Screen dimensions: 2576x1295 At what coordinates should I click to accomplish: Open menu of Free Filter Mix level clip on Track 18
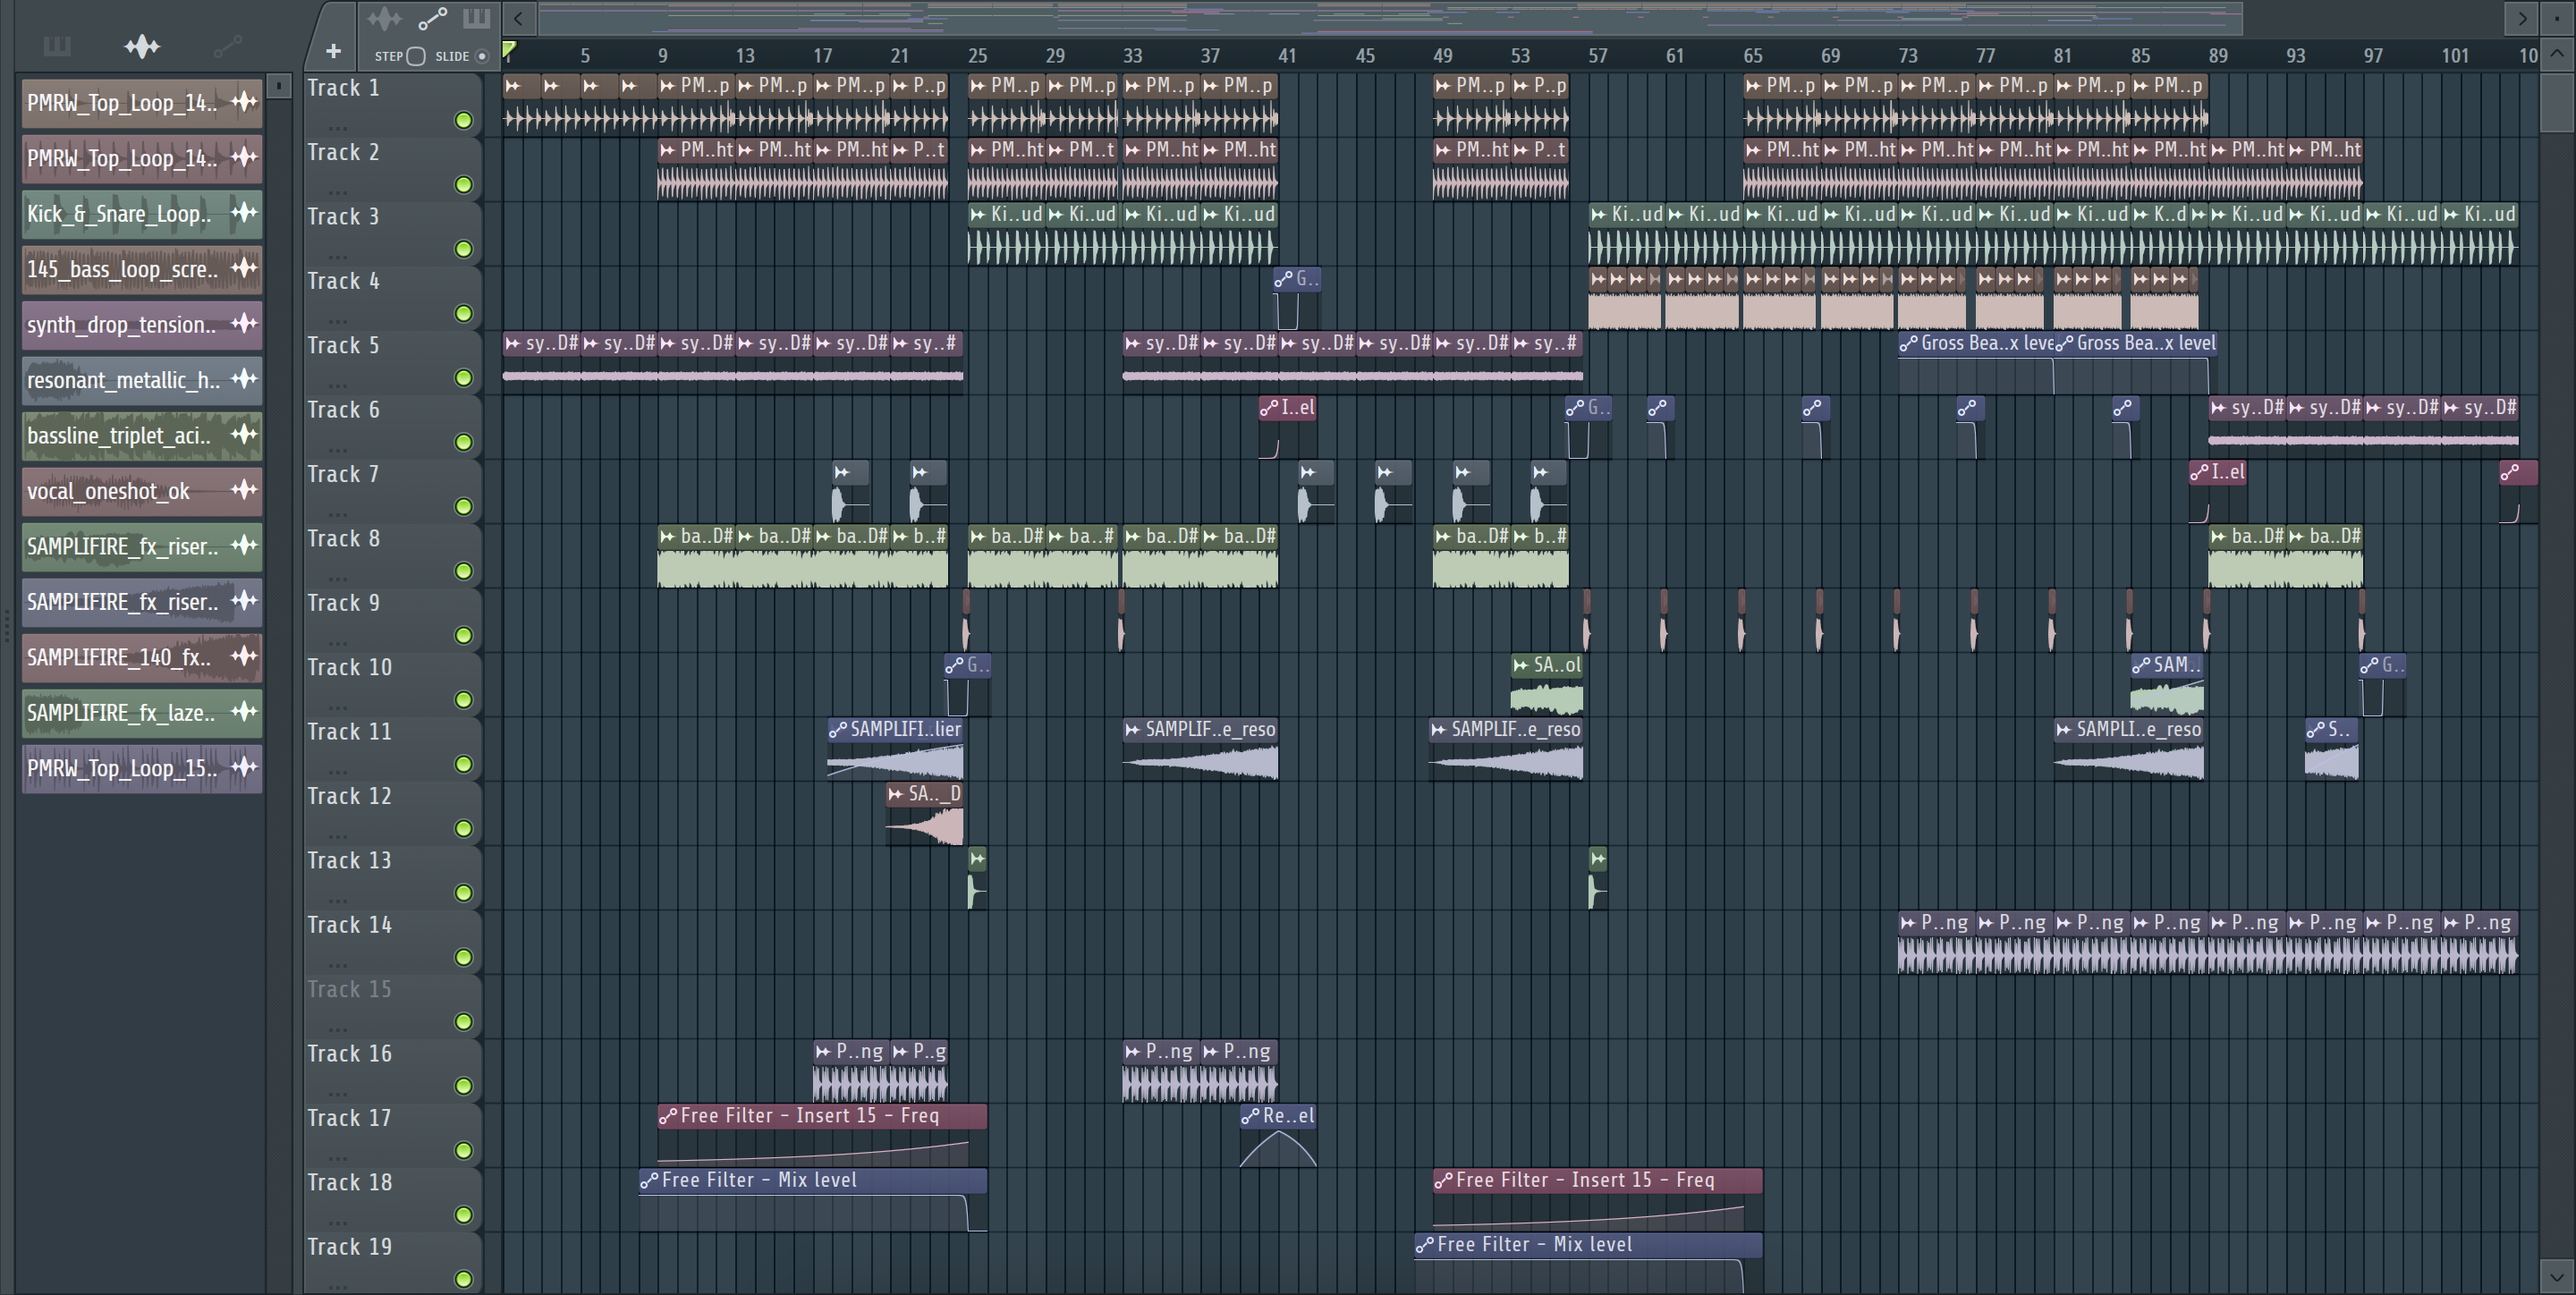click(649, 1181)
